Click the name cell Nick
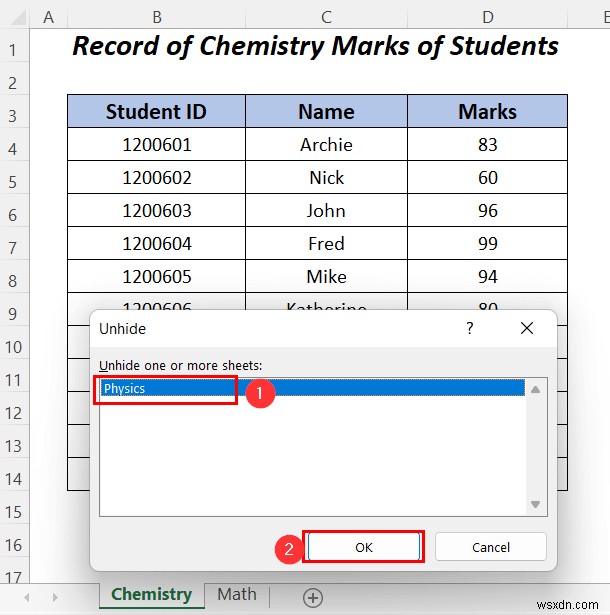610x615 pixels. [x=326, y=177]
